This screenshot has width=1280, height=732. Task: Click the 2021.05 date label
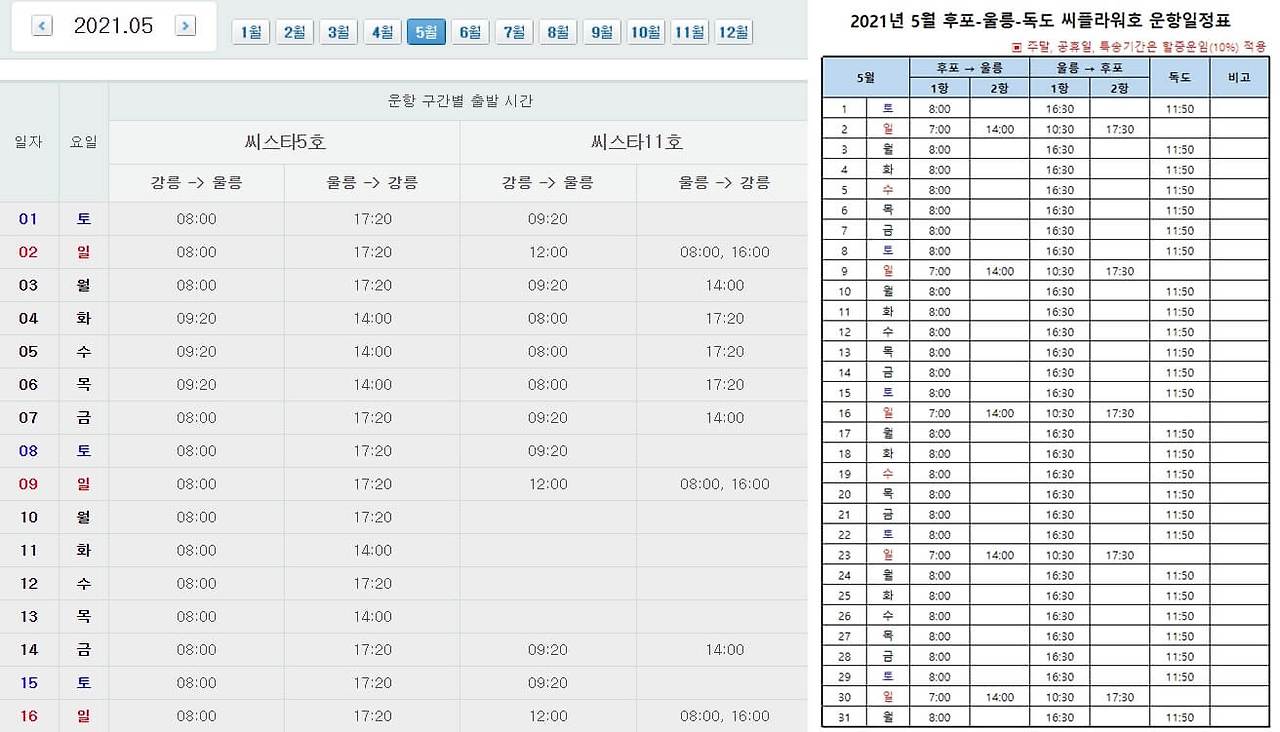pyautogui.click(x=114, y=26)
